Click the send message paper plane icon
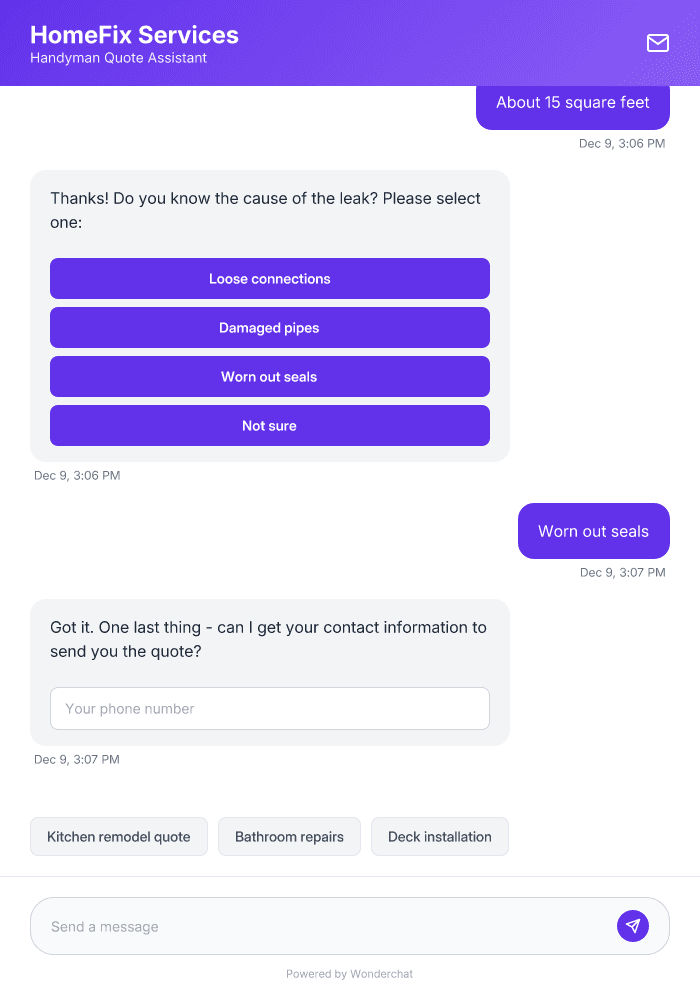The height and width of the screenshot is (1000, 700). pos(633,925)
